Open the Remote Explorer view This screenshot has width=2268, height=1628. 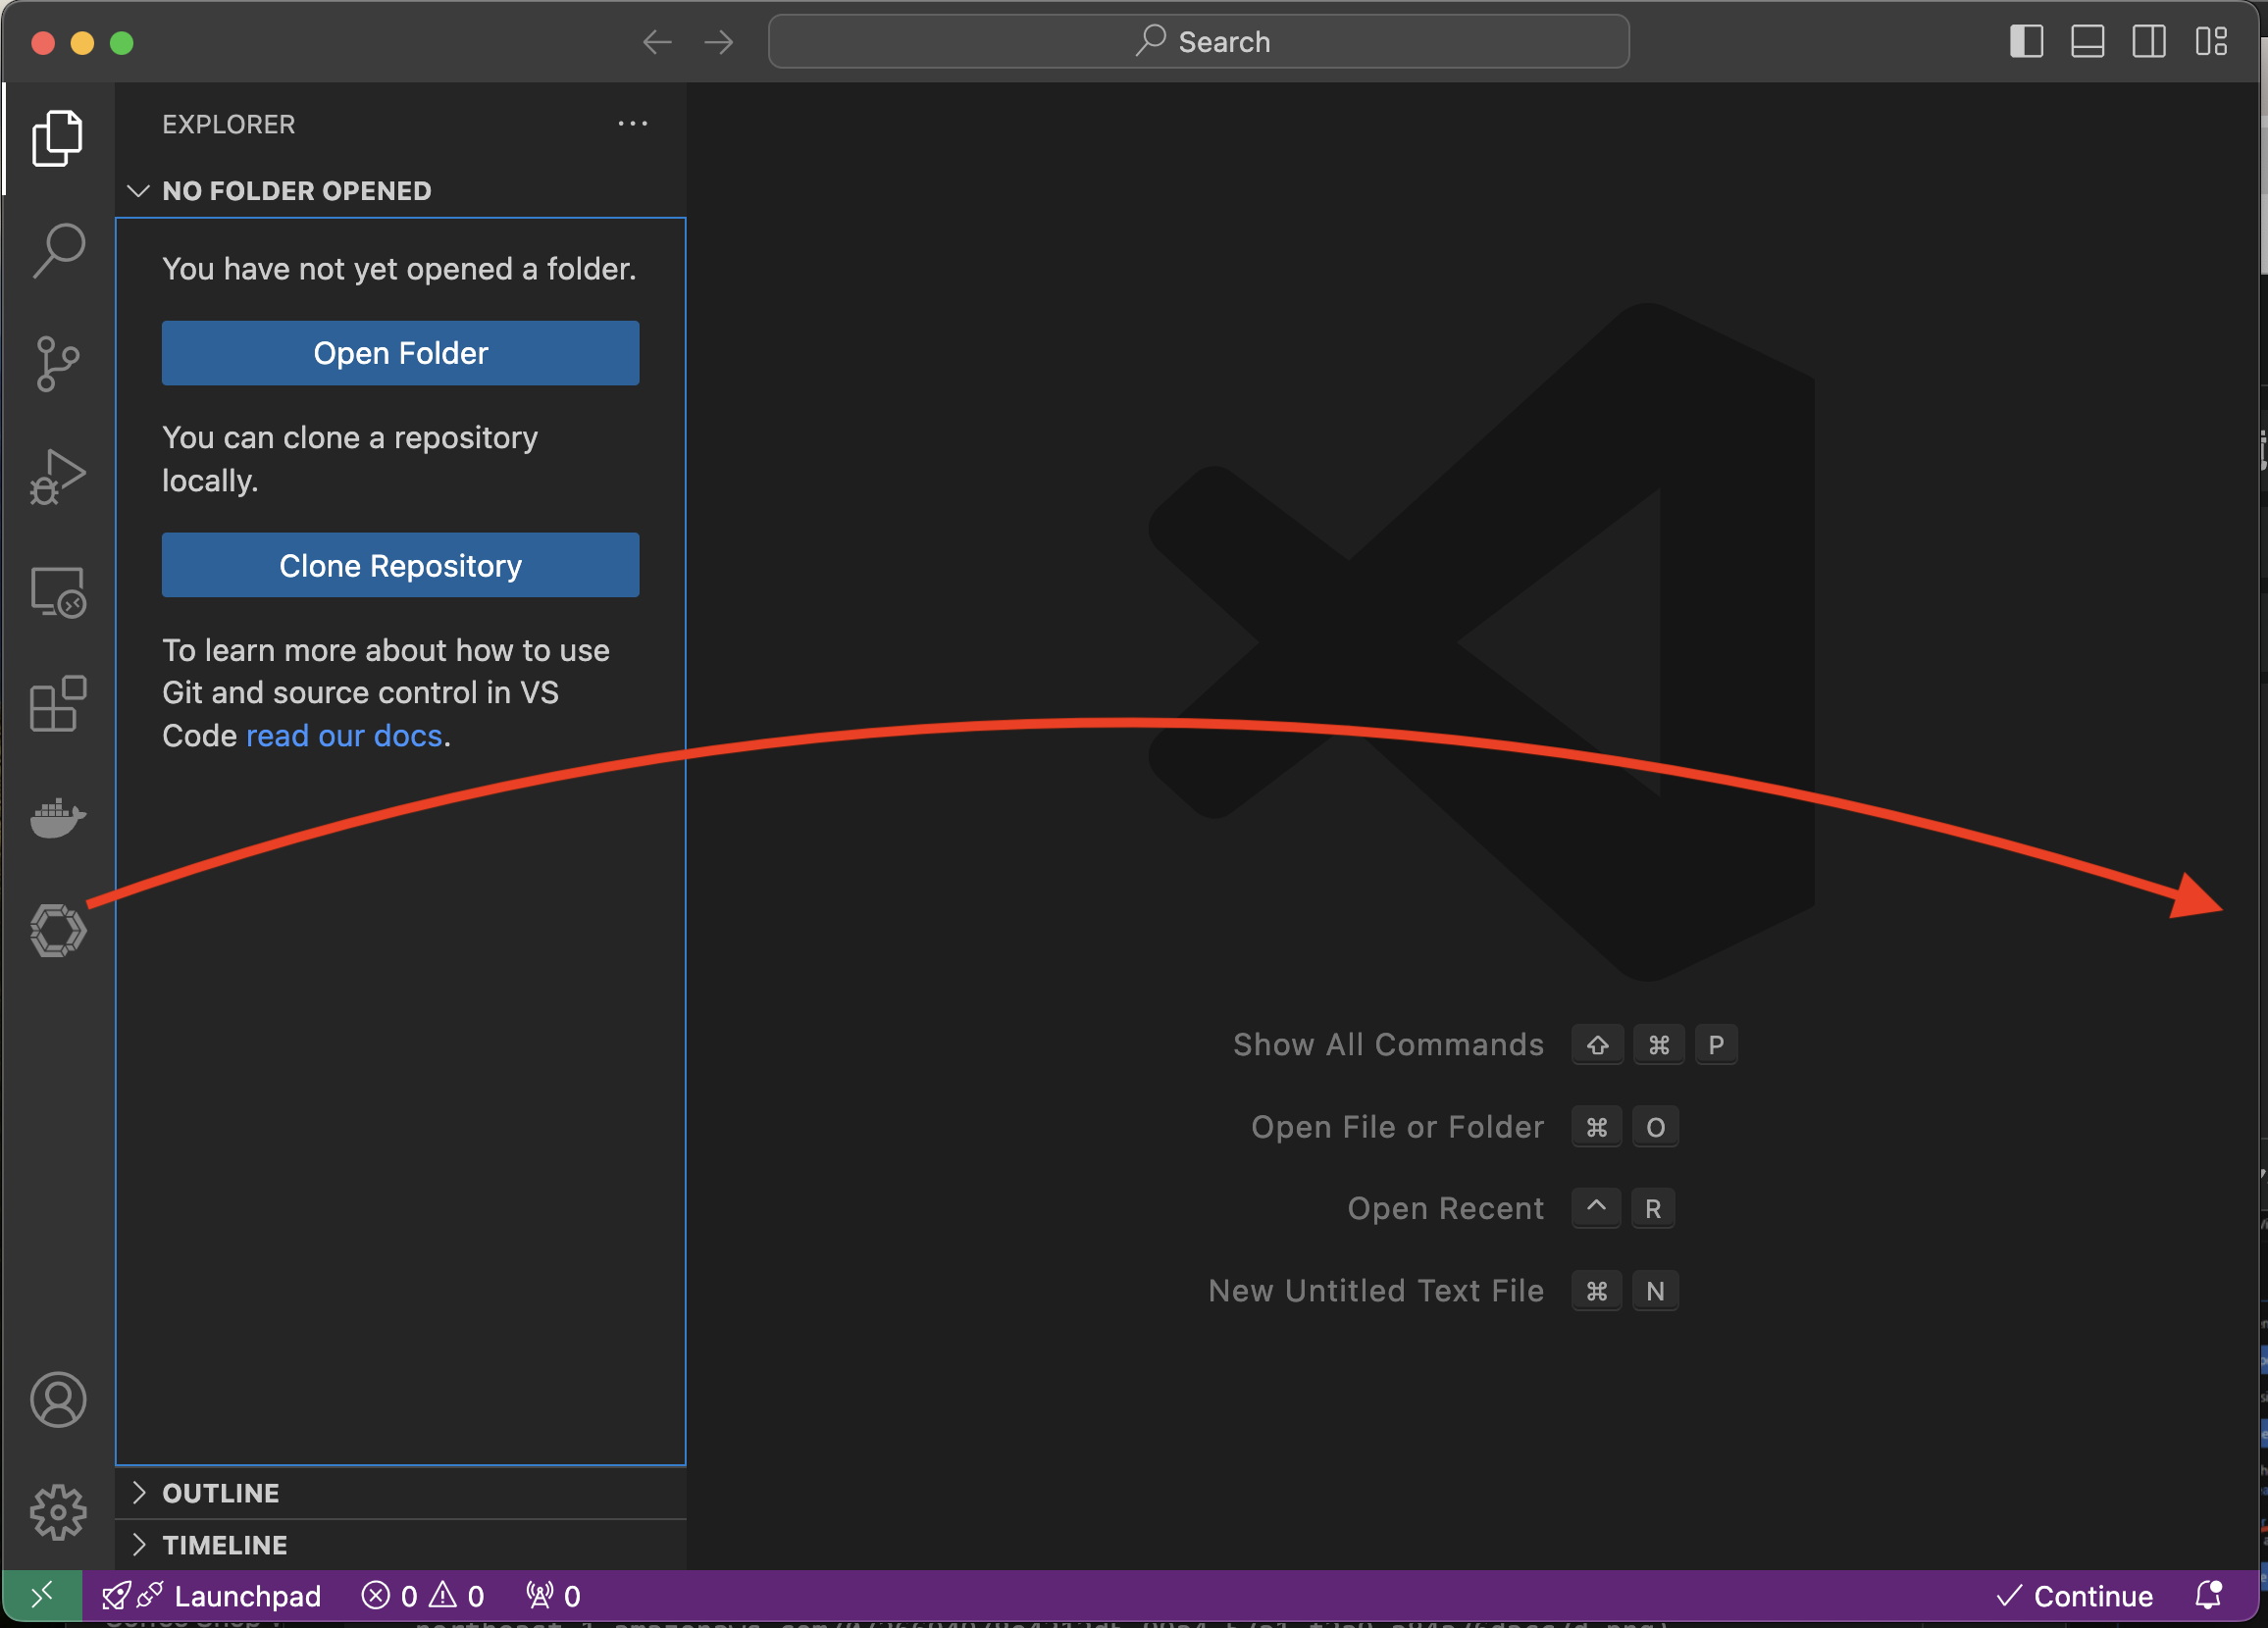click(58, 592)
